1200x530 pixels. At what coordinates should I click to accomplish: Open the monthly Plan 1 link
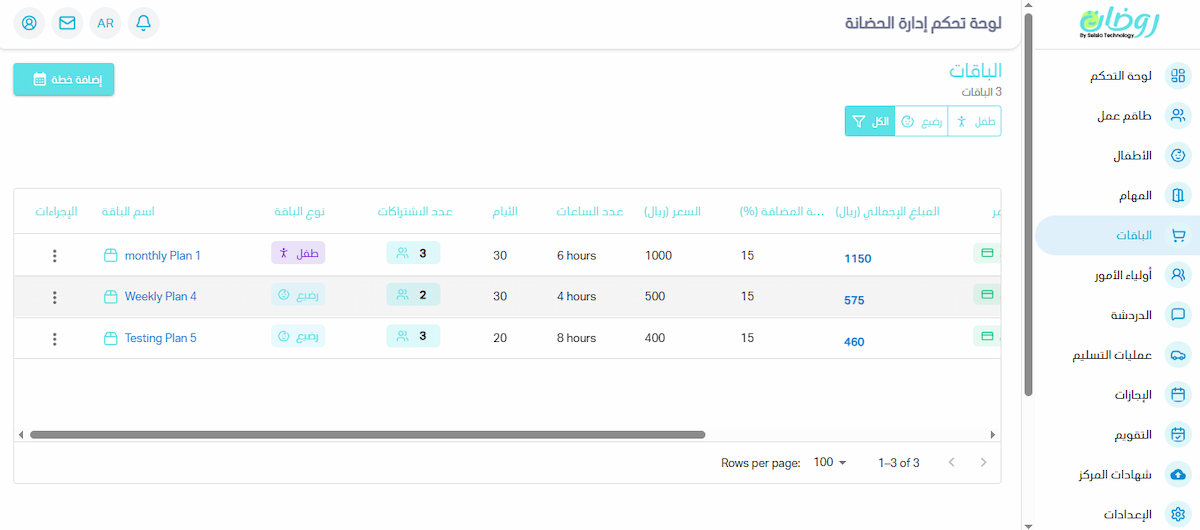(x=162, y=256)
